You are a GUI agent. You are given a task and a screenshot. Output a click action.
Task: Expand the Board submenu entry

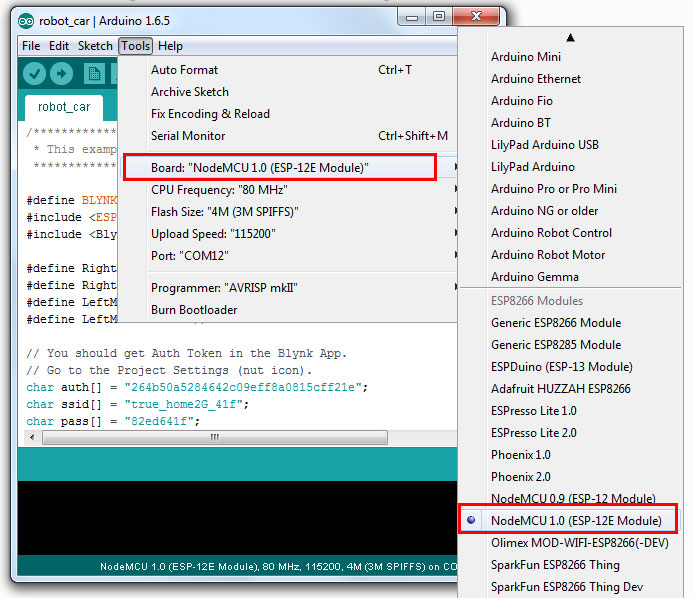289,168
